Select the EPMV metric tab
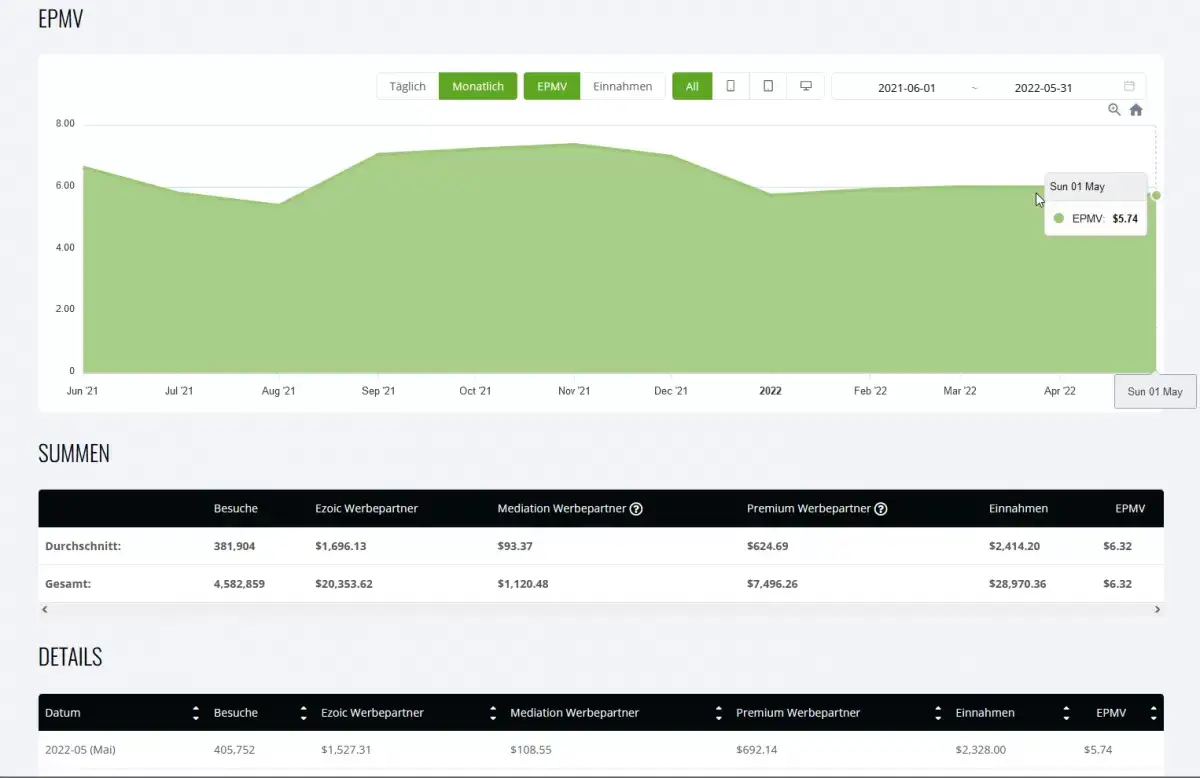 pos(551,86)
